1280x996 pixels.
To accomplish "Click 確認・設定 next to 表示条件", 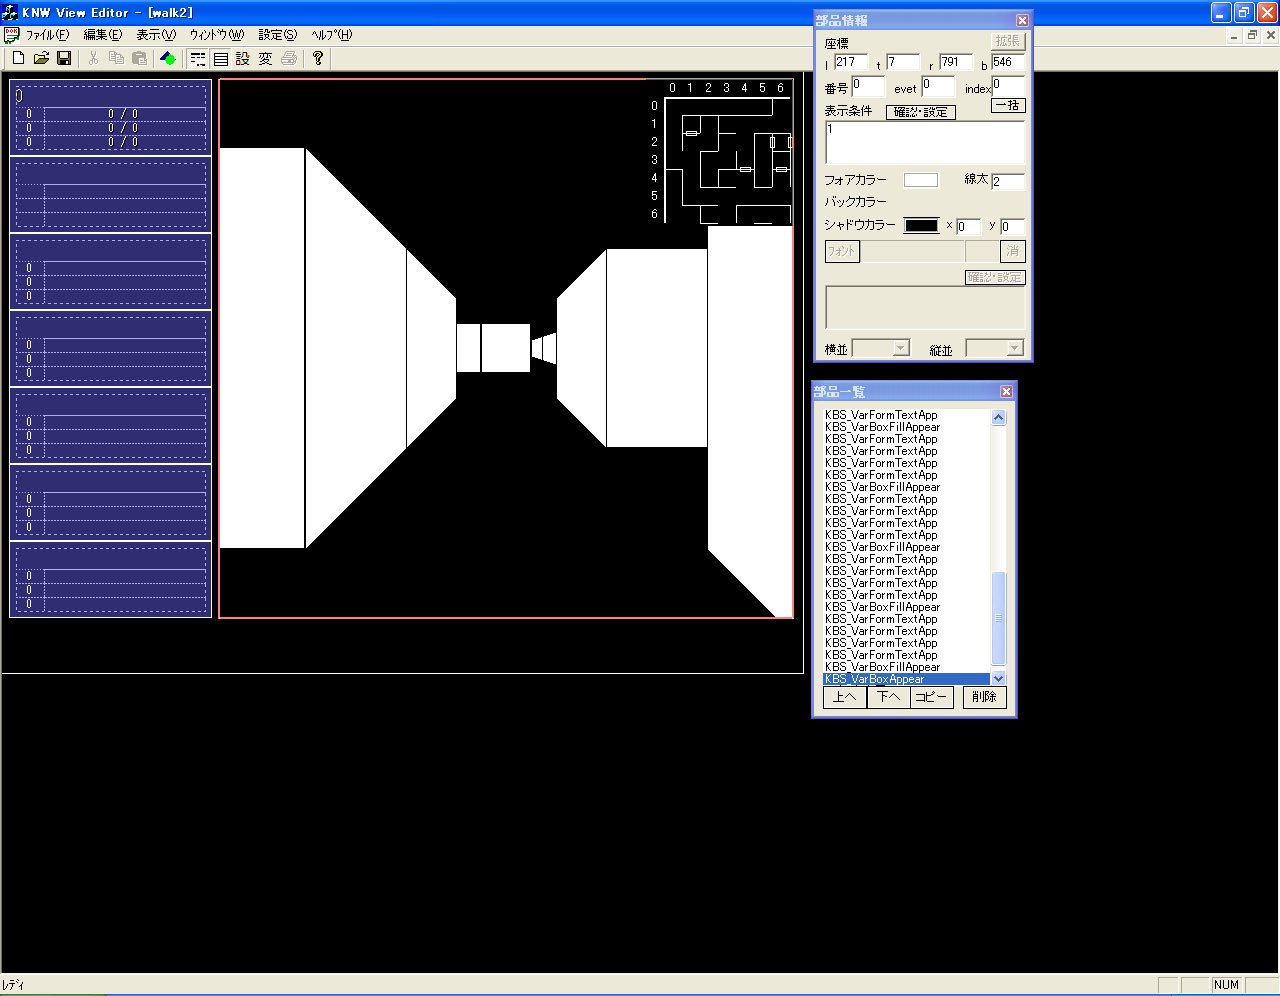I will pyautogui.click(x=921, y=112).
